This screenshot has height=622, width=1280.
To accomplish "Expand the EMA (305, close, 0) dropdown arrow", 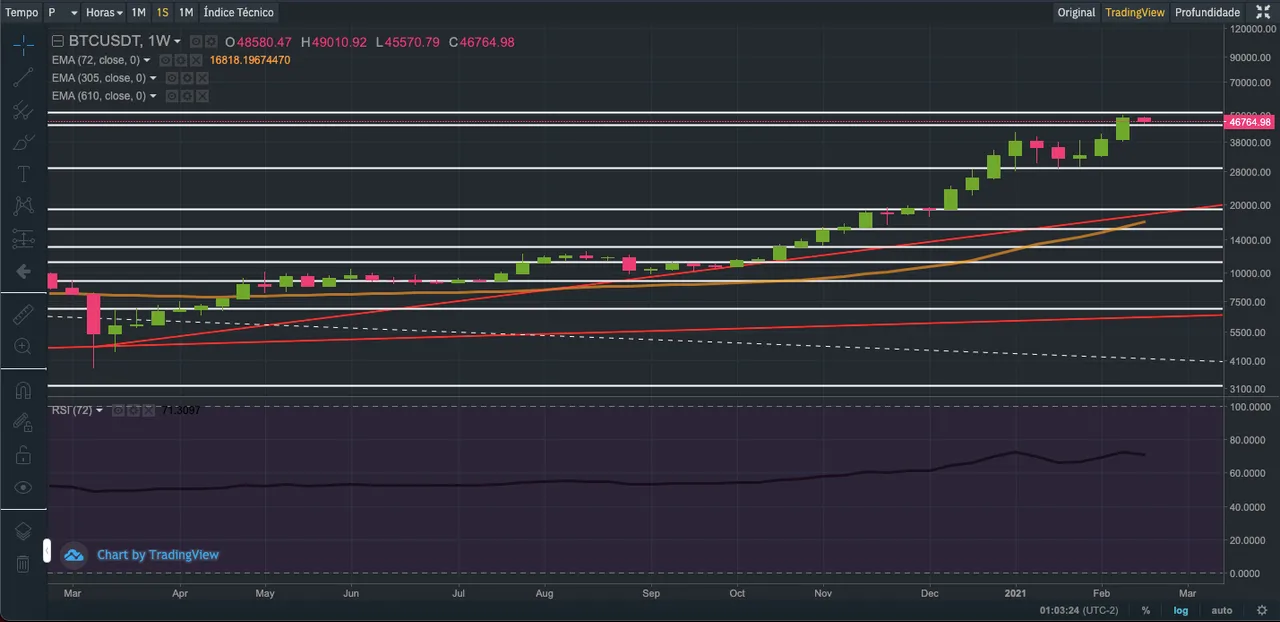I will 153,78.
